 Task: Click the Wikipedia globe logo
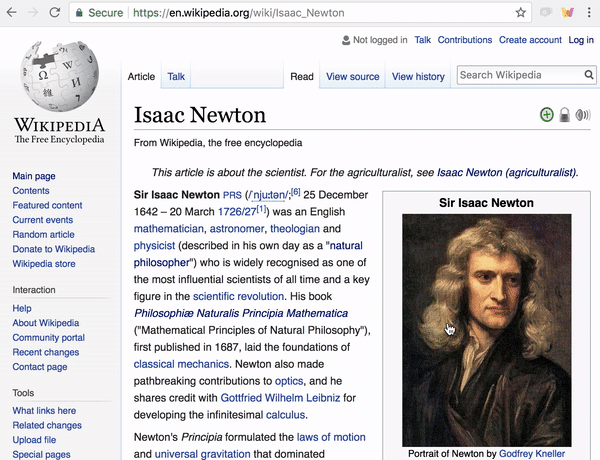[59, 76]
